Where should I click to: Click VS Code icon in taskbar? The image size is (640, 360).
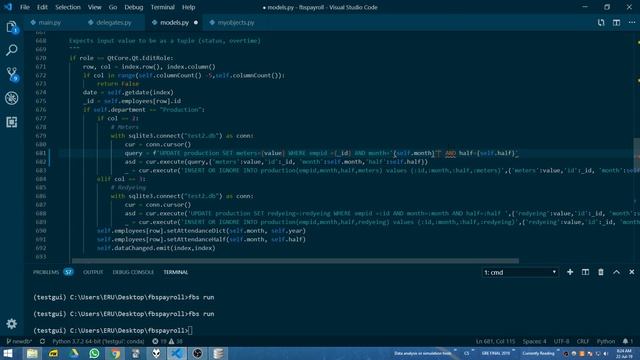tap(177, 353)
